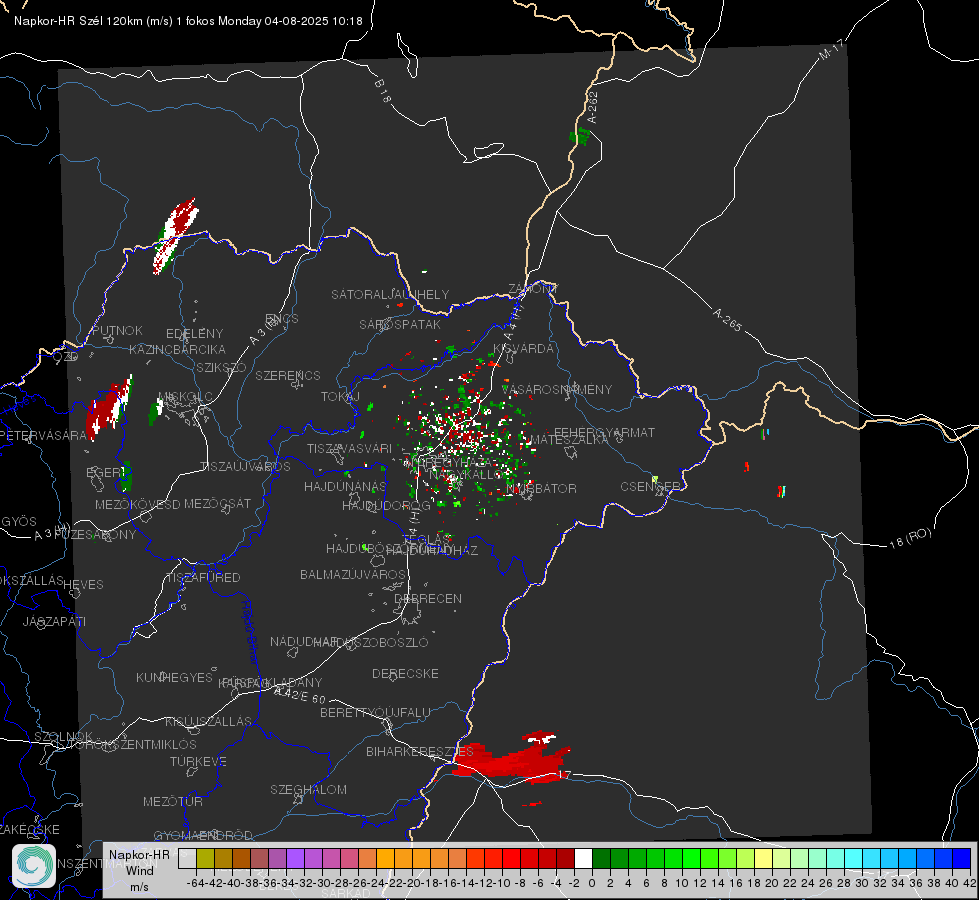Image resolution: width=979 pixels, height=900 pixels.
Task: Click the PUTNOK city label
Action: (x=117, y=330)
